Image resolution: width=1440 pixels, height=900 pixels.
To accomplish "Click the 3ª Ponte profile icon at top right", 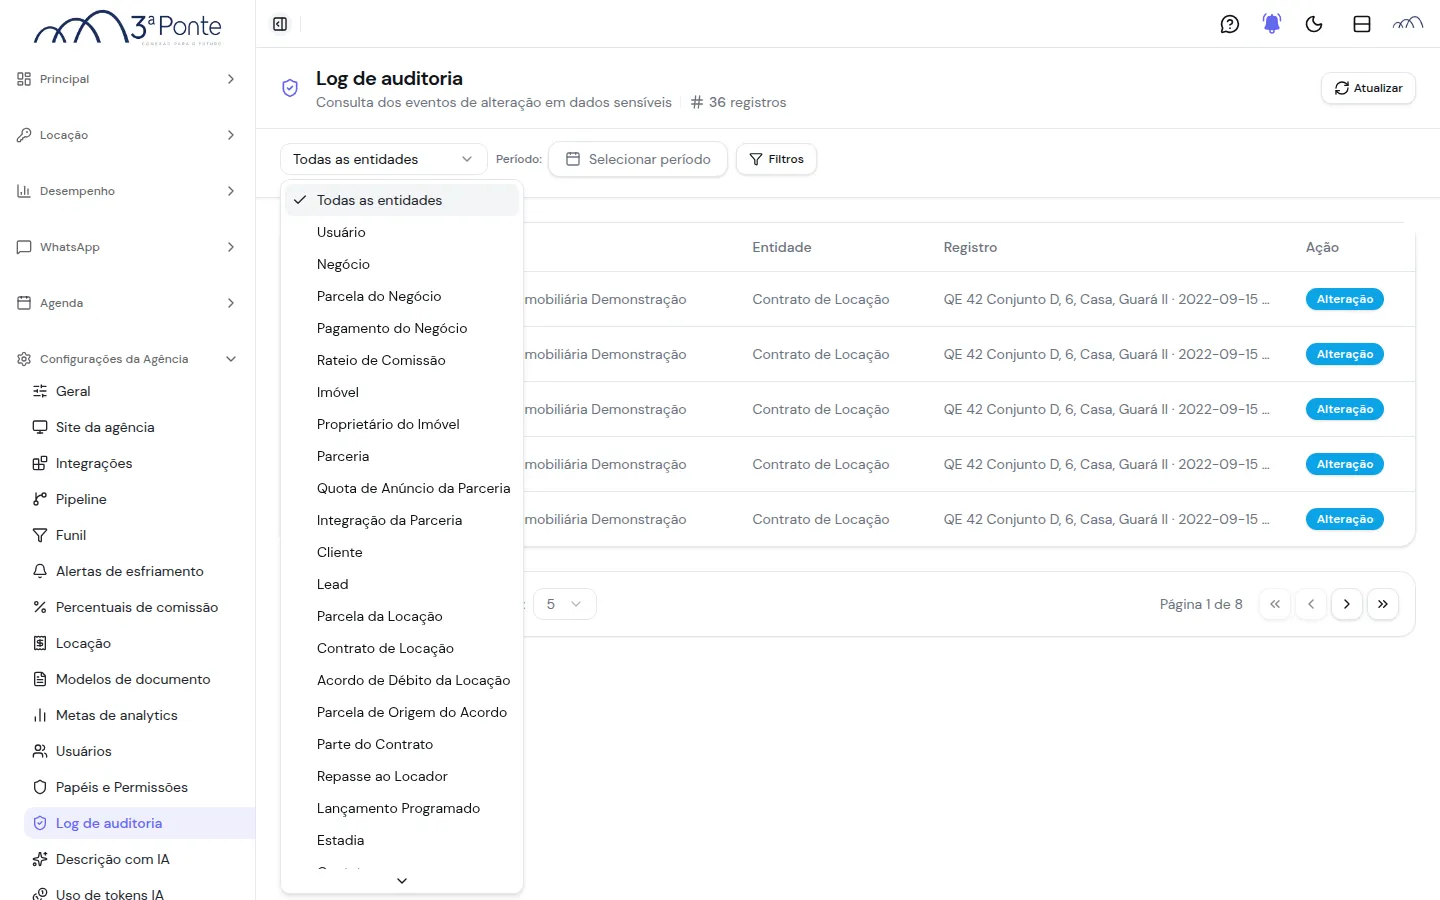I will click(1408, 24).
